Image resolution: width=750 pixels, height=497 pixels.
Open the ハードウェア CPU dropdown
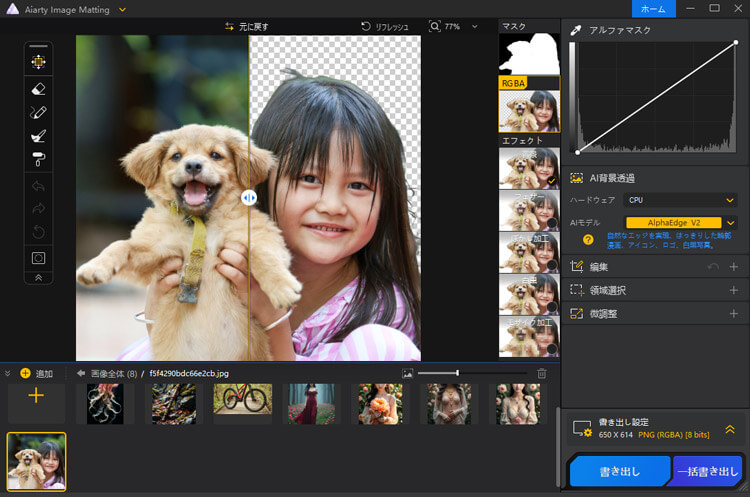[680, 200]
